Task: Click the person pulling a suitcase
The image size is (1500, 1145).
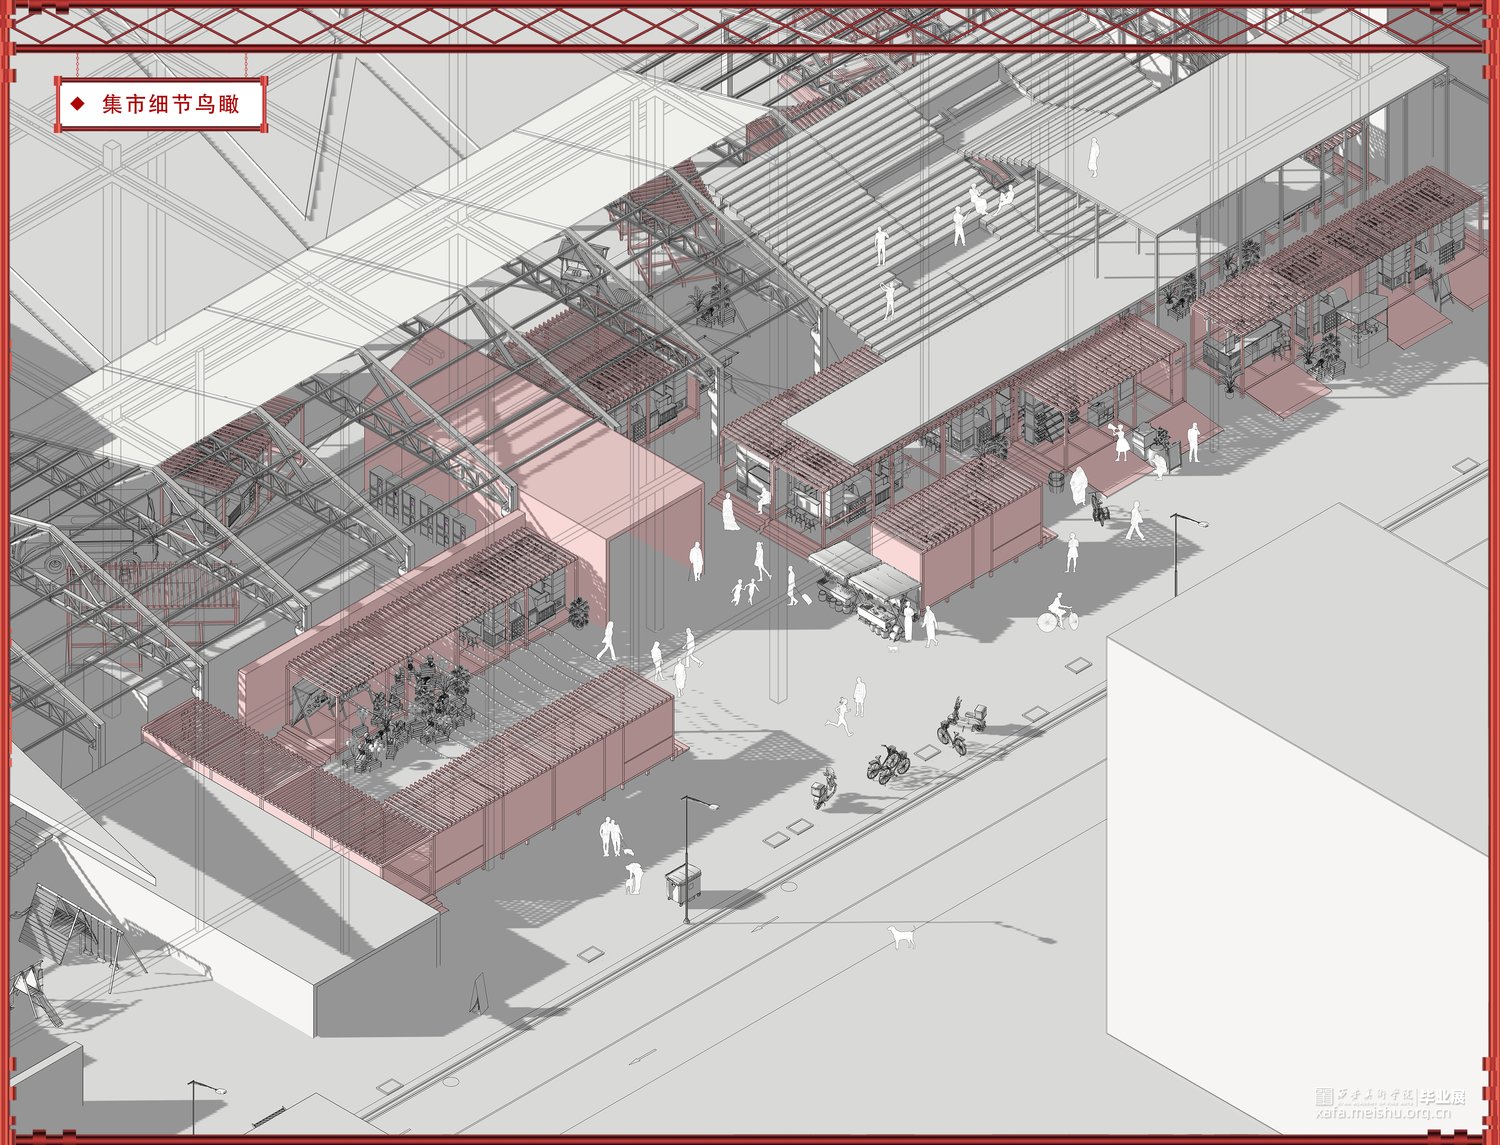Action: click(792, 587)
